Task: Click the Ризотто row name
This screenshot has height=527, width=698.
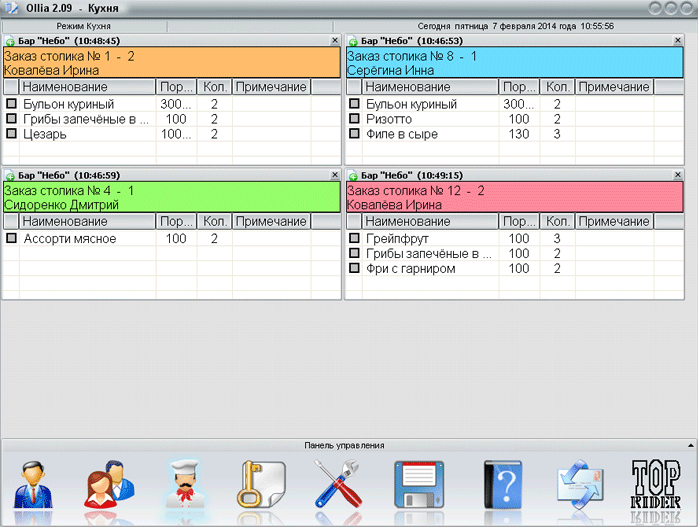Action: pyautogui.click(x=389, y=119)
